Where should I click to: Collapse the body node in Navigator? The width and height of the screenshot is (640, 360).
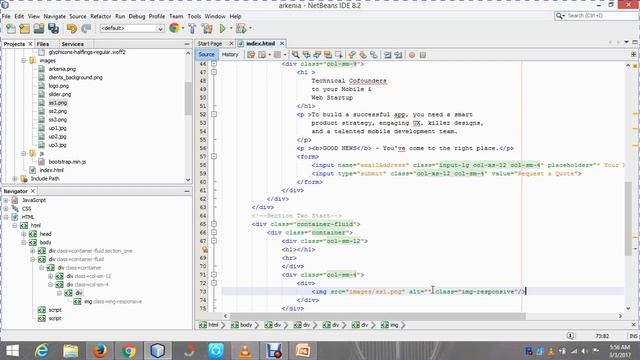[24, 242]
